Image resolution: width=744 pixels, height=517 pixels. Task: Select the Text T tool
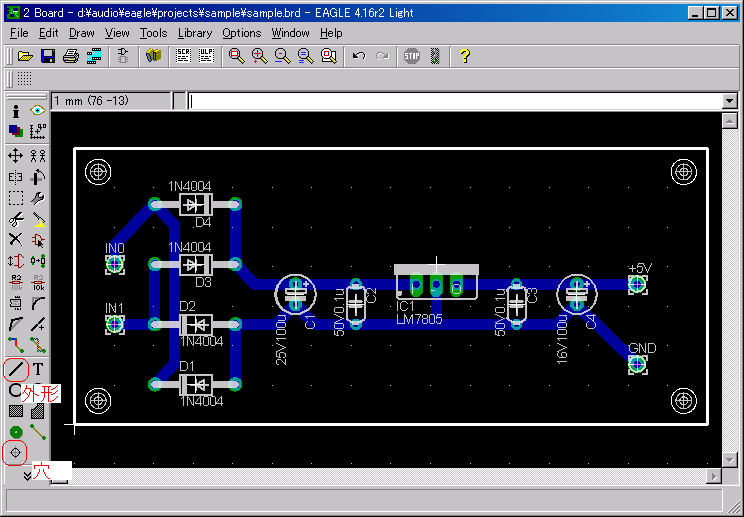click(x=37, y=369)
